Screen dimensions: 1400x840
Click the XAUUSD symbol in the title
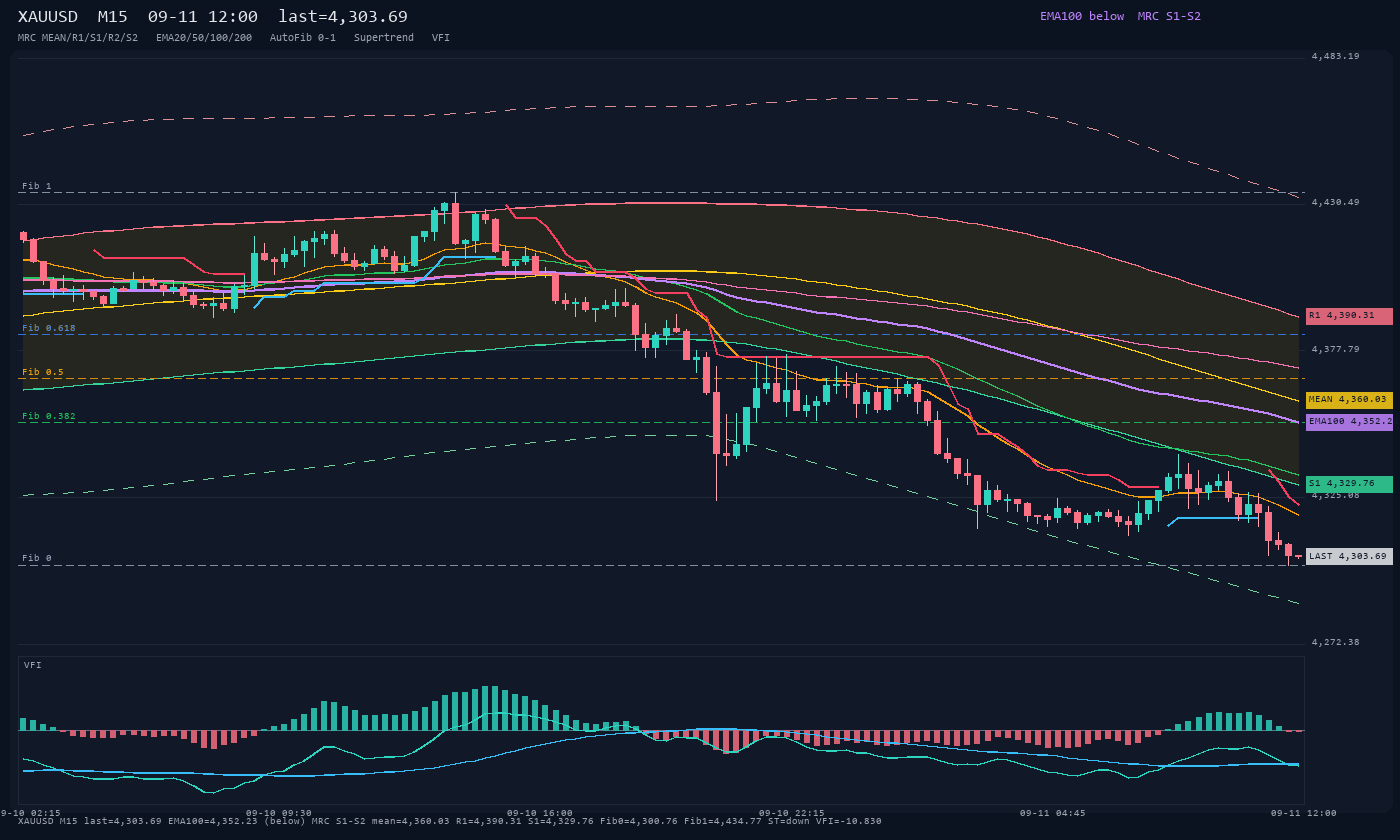[48, 17]
